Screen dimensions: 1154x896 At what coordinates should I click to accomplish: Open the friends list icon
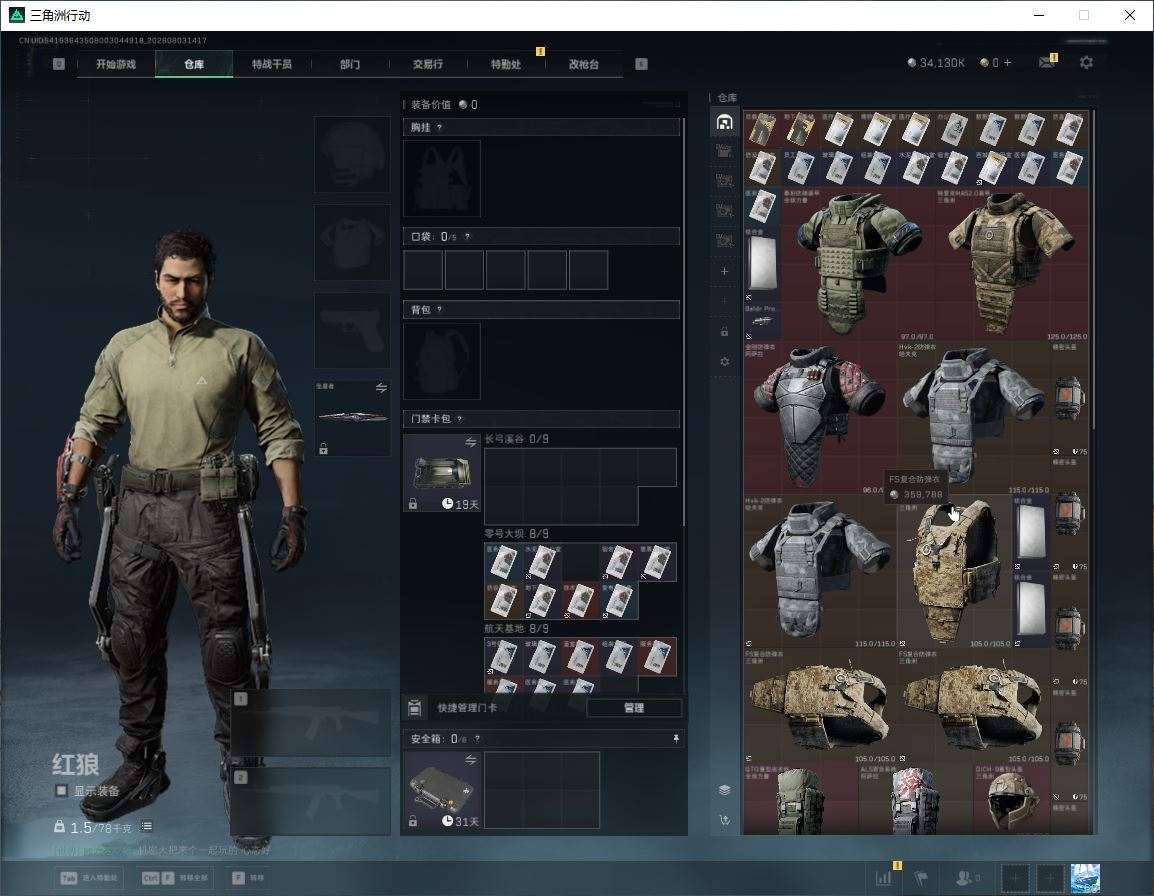966,878
